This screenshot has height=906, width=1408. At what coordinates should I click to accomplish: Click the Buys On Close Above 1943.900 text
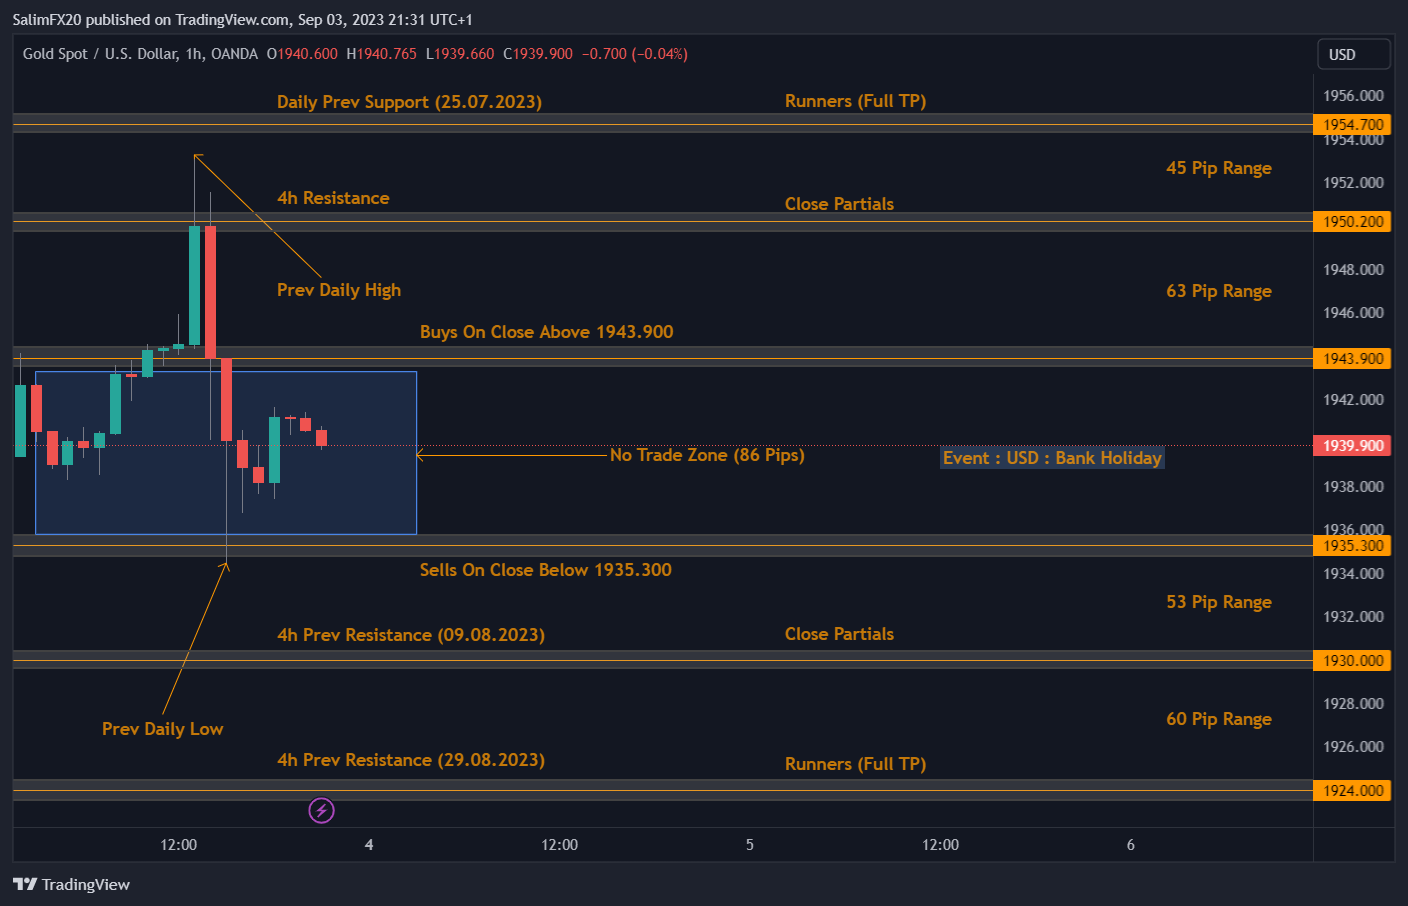(x=546, y=331)
